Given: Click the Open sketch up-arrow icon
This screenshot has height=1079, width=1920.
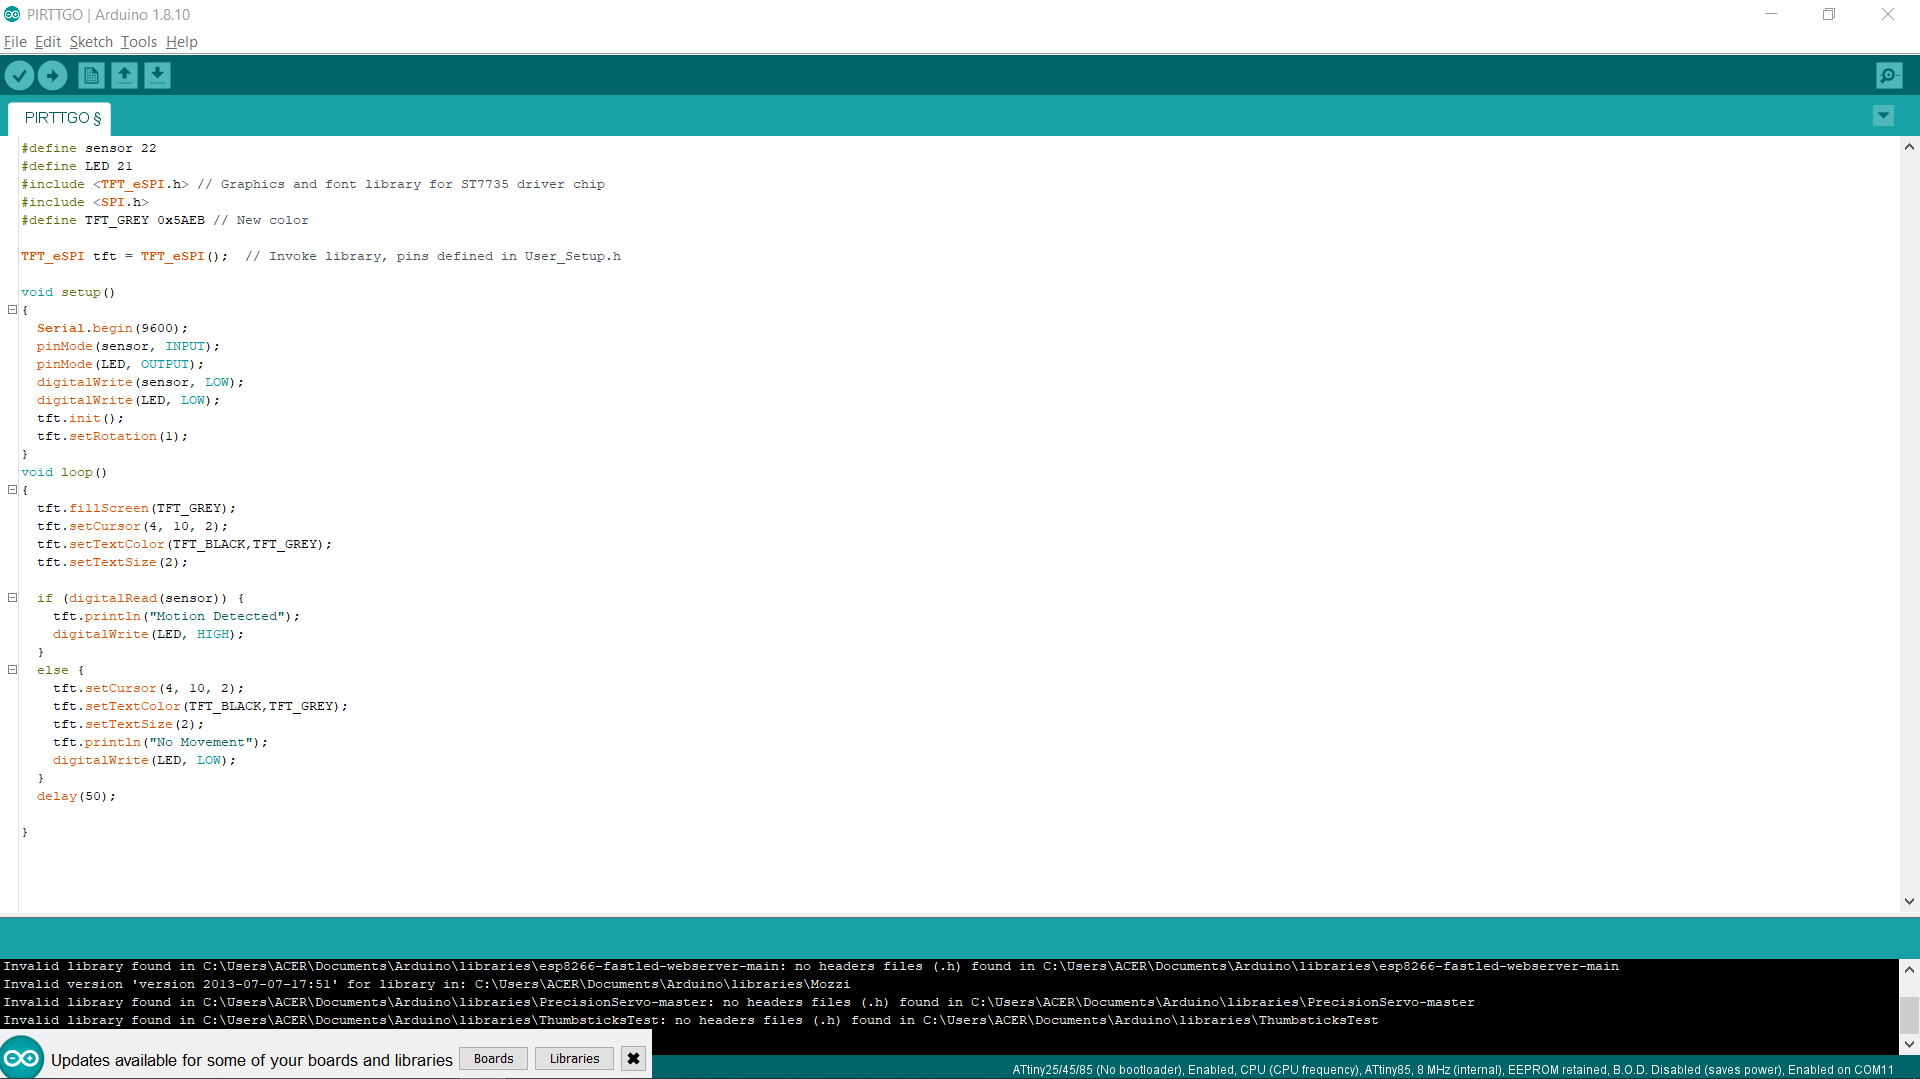Looking at the screenshot, I should tap(124, 75).
